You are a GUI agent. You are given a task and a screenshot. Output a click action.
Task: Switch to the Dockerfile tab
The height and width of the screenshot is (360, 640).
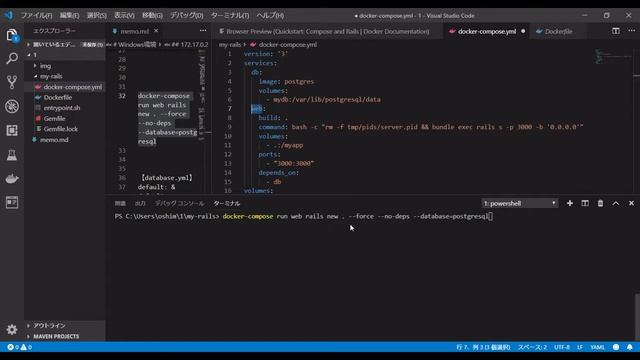558,31
